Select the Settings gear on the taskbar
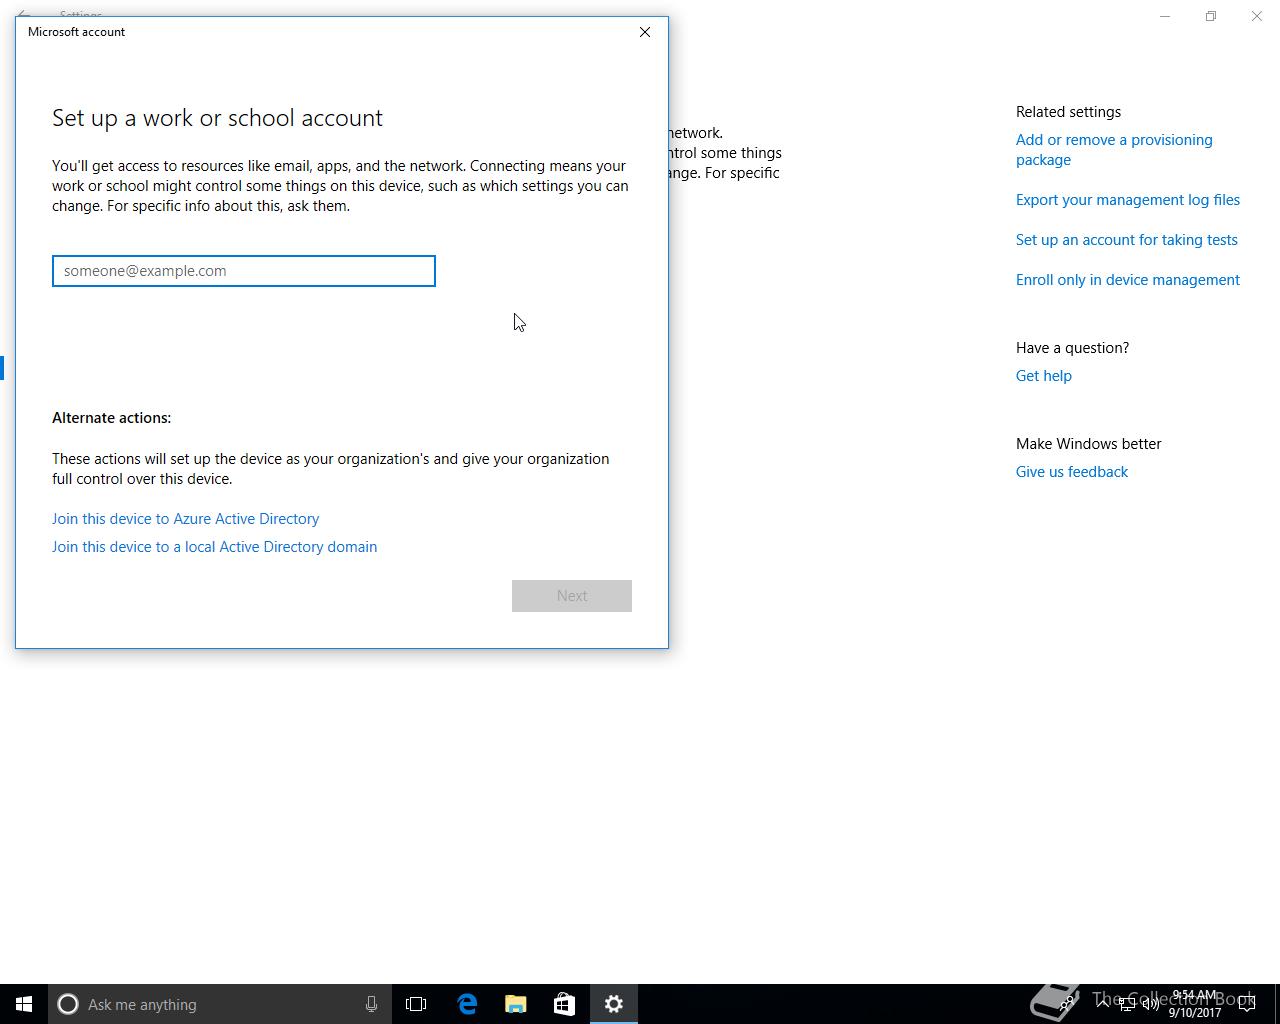Viewport: 1280px width, 1024px height. tap(613, 1004)
